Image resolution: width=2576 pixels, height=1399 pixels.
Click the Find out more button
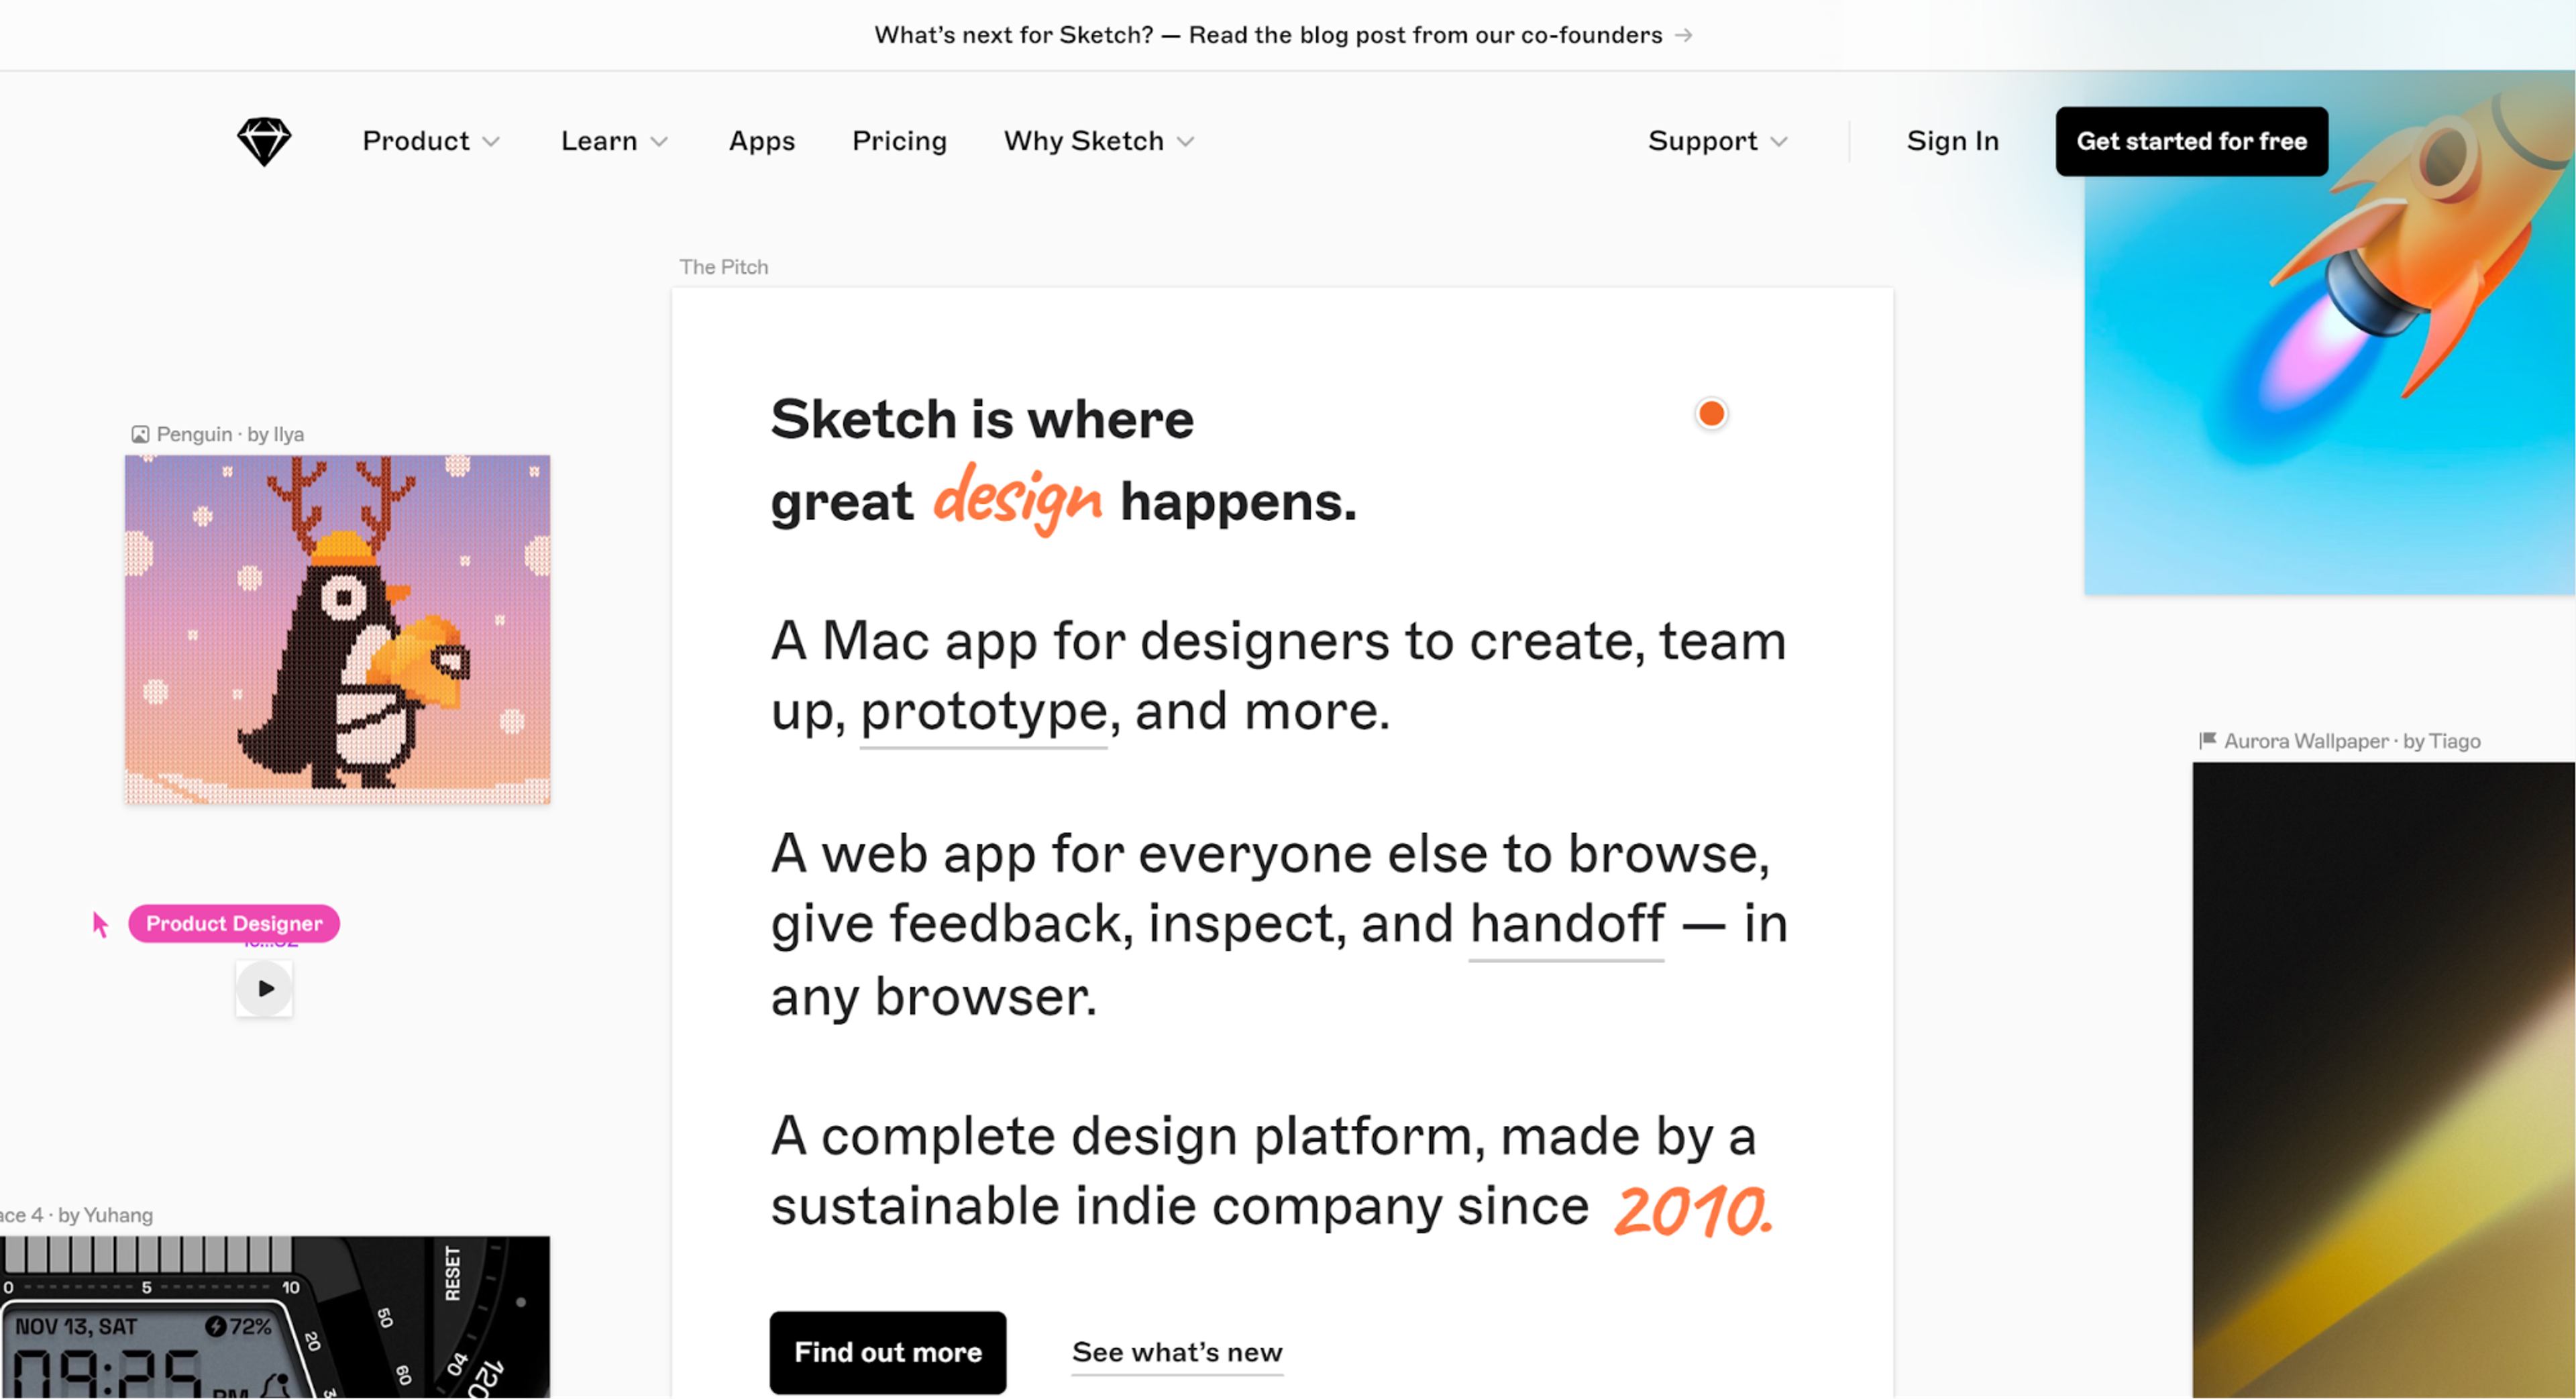pos(887,1352)
